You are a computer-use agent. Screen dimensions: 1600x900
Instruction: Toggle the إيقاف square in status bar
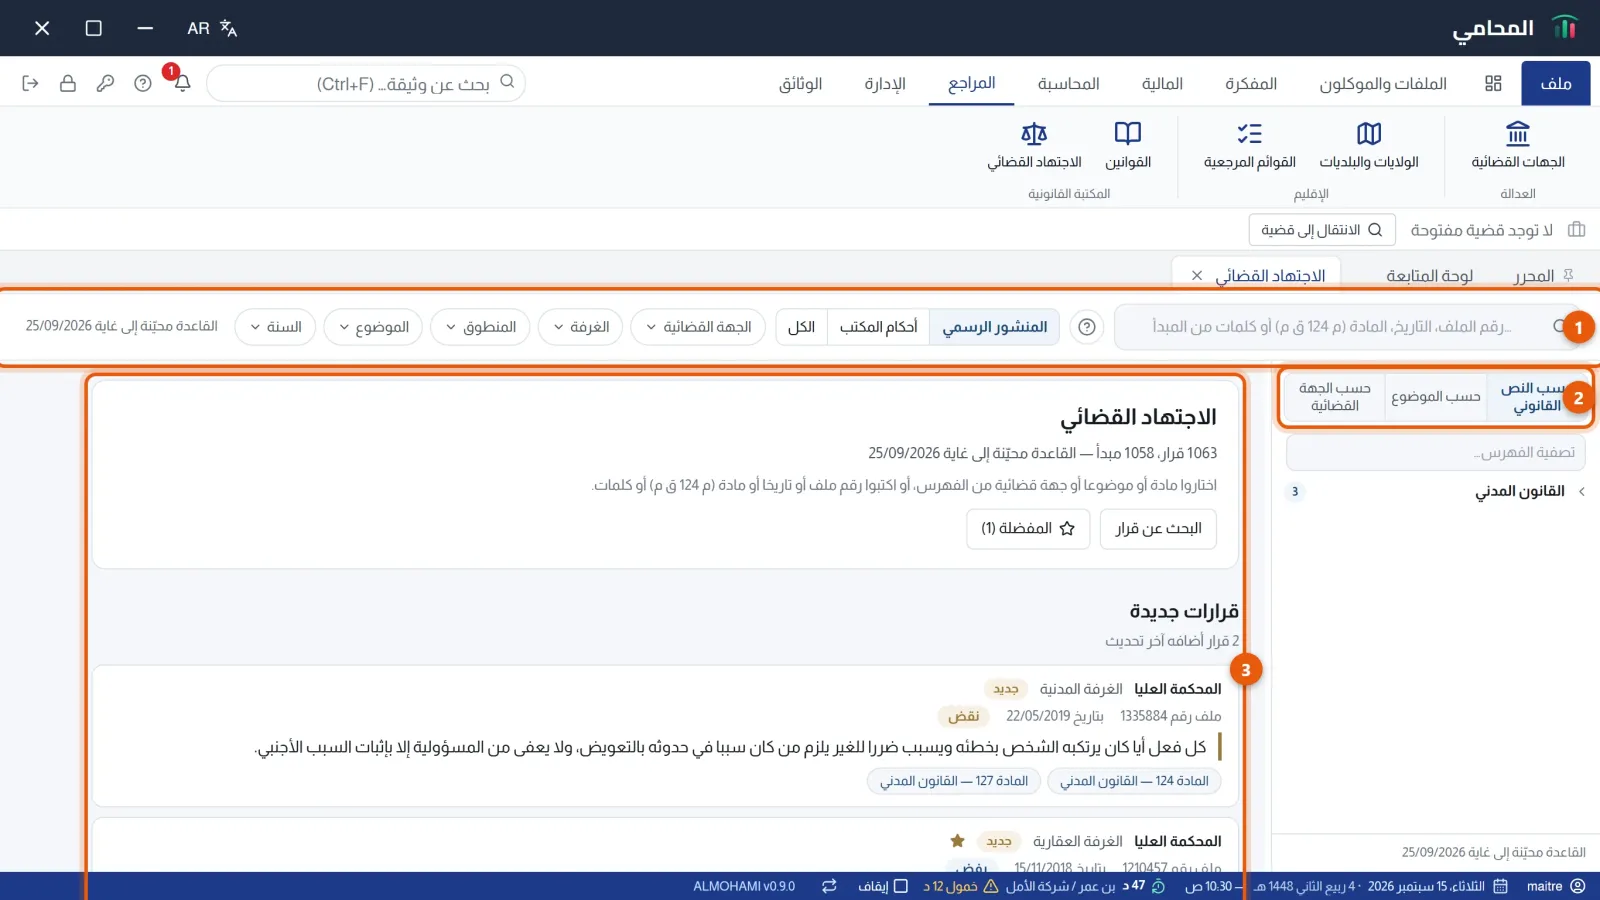click(x=900, y=886)
